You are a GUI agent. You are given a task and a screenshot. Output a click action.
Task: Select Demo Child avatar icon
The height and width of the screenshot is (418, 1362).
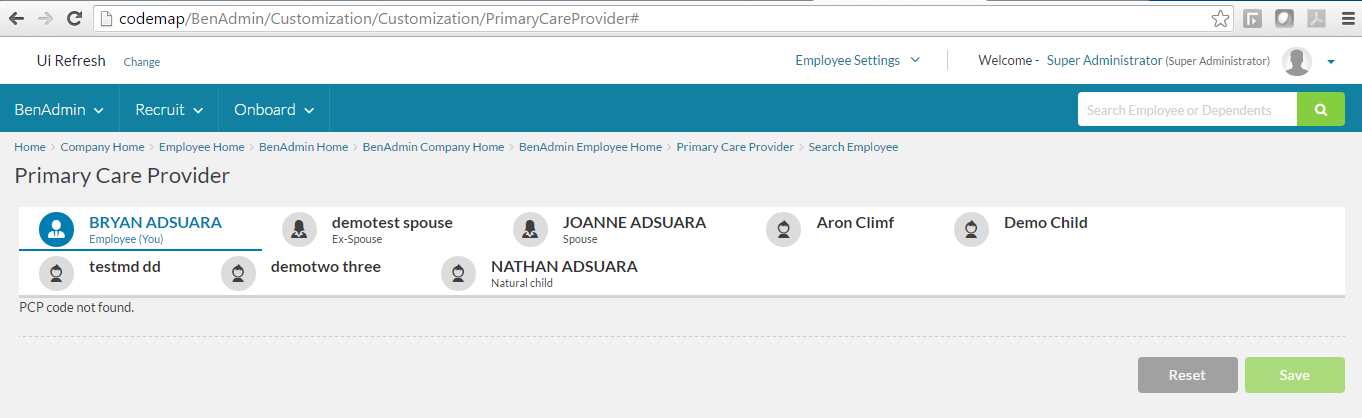pyautogui.click(x=972, y=230)
